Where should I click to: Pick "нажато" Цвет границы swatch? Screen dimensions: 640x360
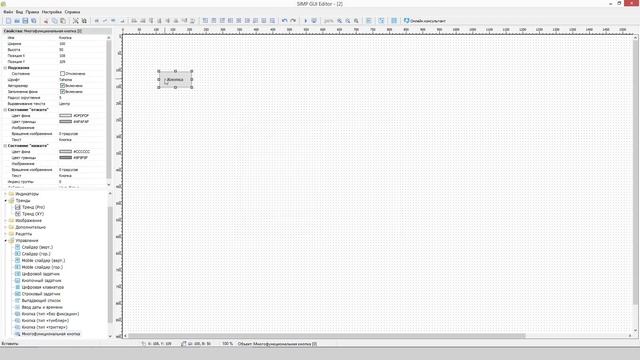tap(65, 158)
